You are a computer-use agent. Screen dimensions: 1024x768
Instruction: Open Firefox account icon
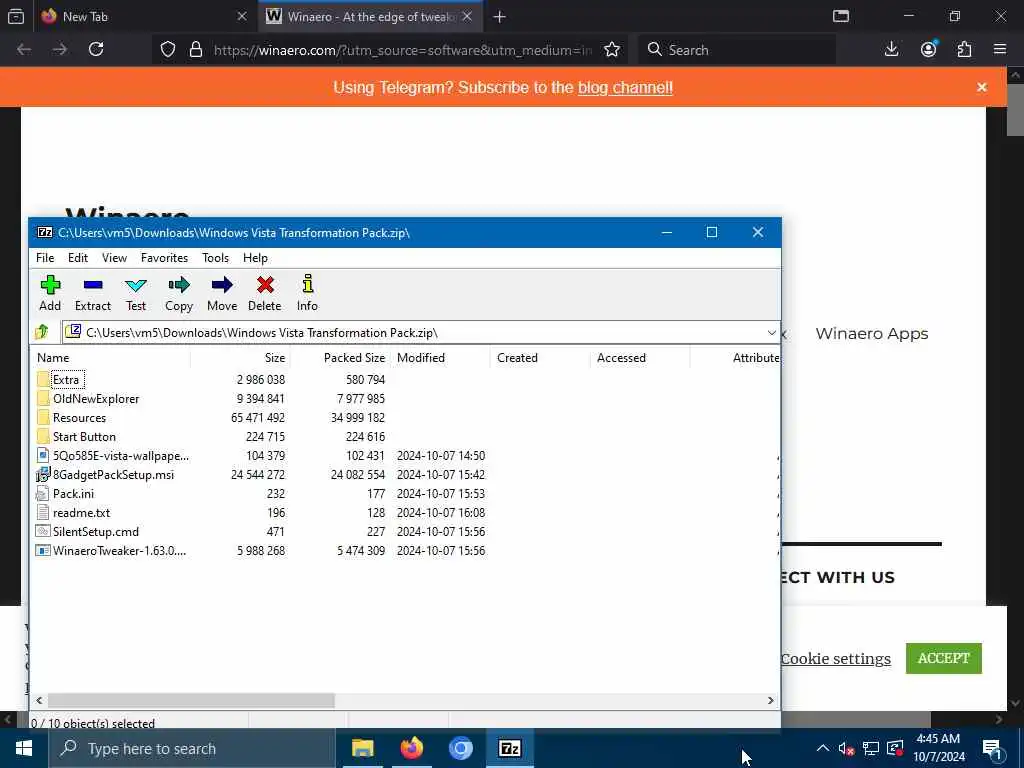pos(928,49)
